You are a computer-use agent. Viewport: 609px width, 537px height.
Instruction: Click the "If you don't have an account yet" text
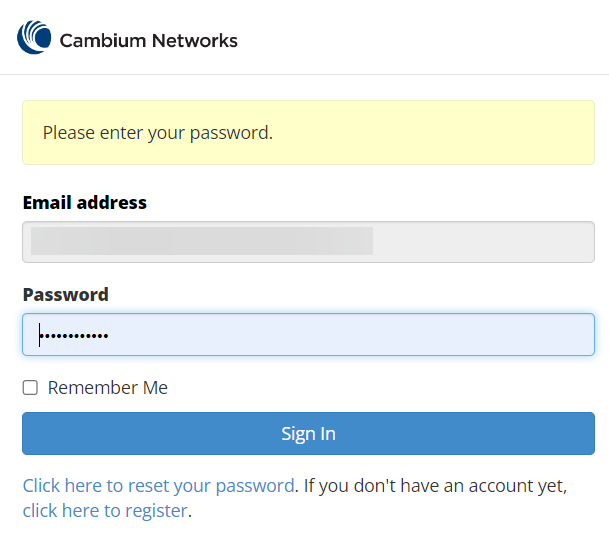coord(435,486)
